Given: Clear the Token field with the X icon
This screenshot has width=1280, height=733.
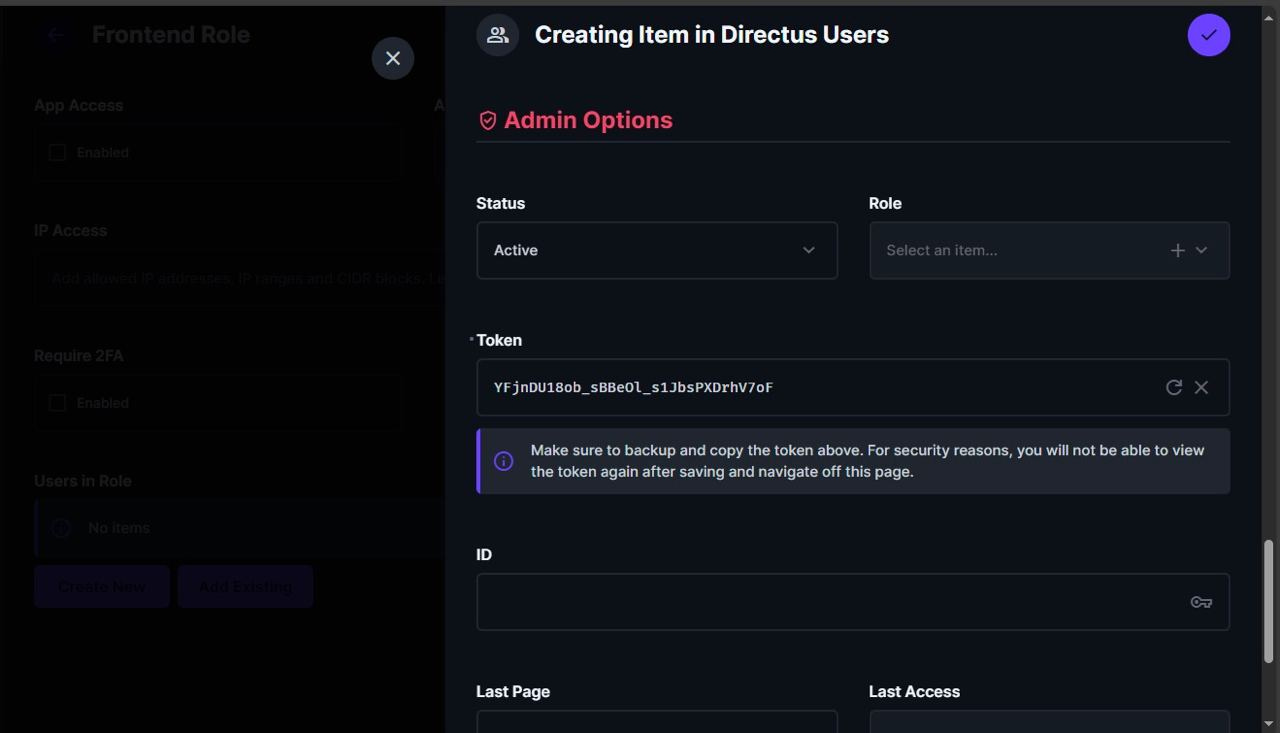Looking at the screenshot, I should 1201,387.
